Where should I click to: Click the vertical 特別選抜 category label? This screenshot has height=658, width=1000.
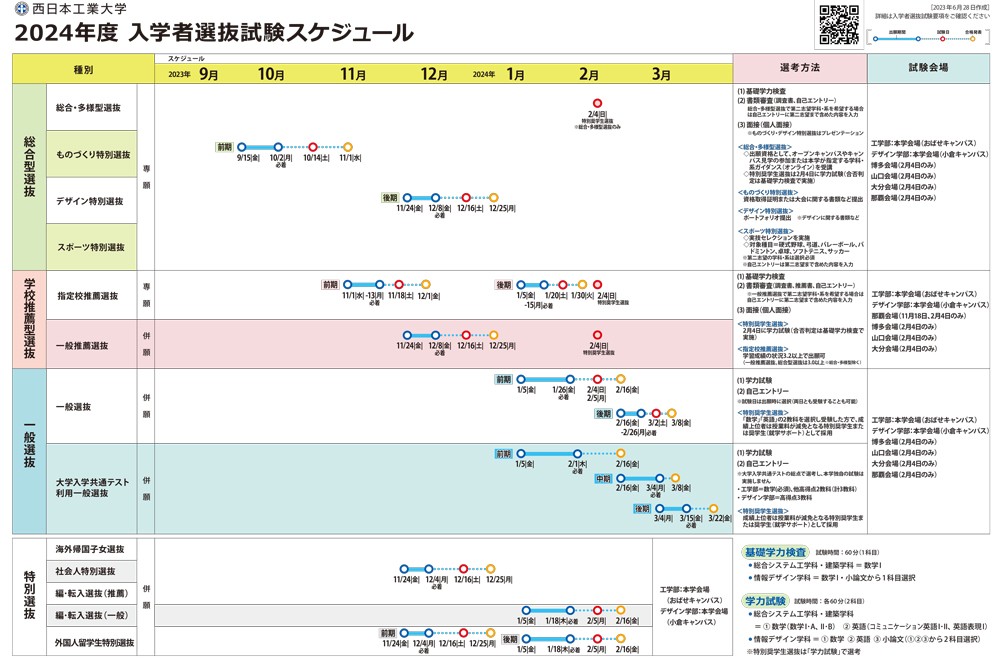pos(29,595)
